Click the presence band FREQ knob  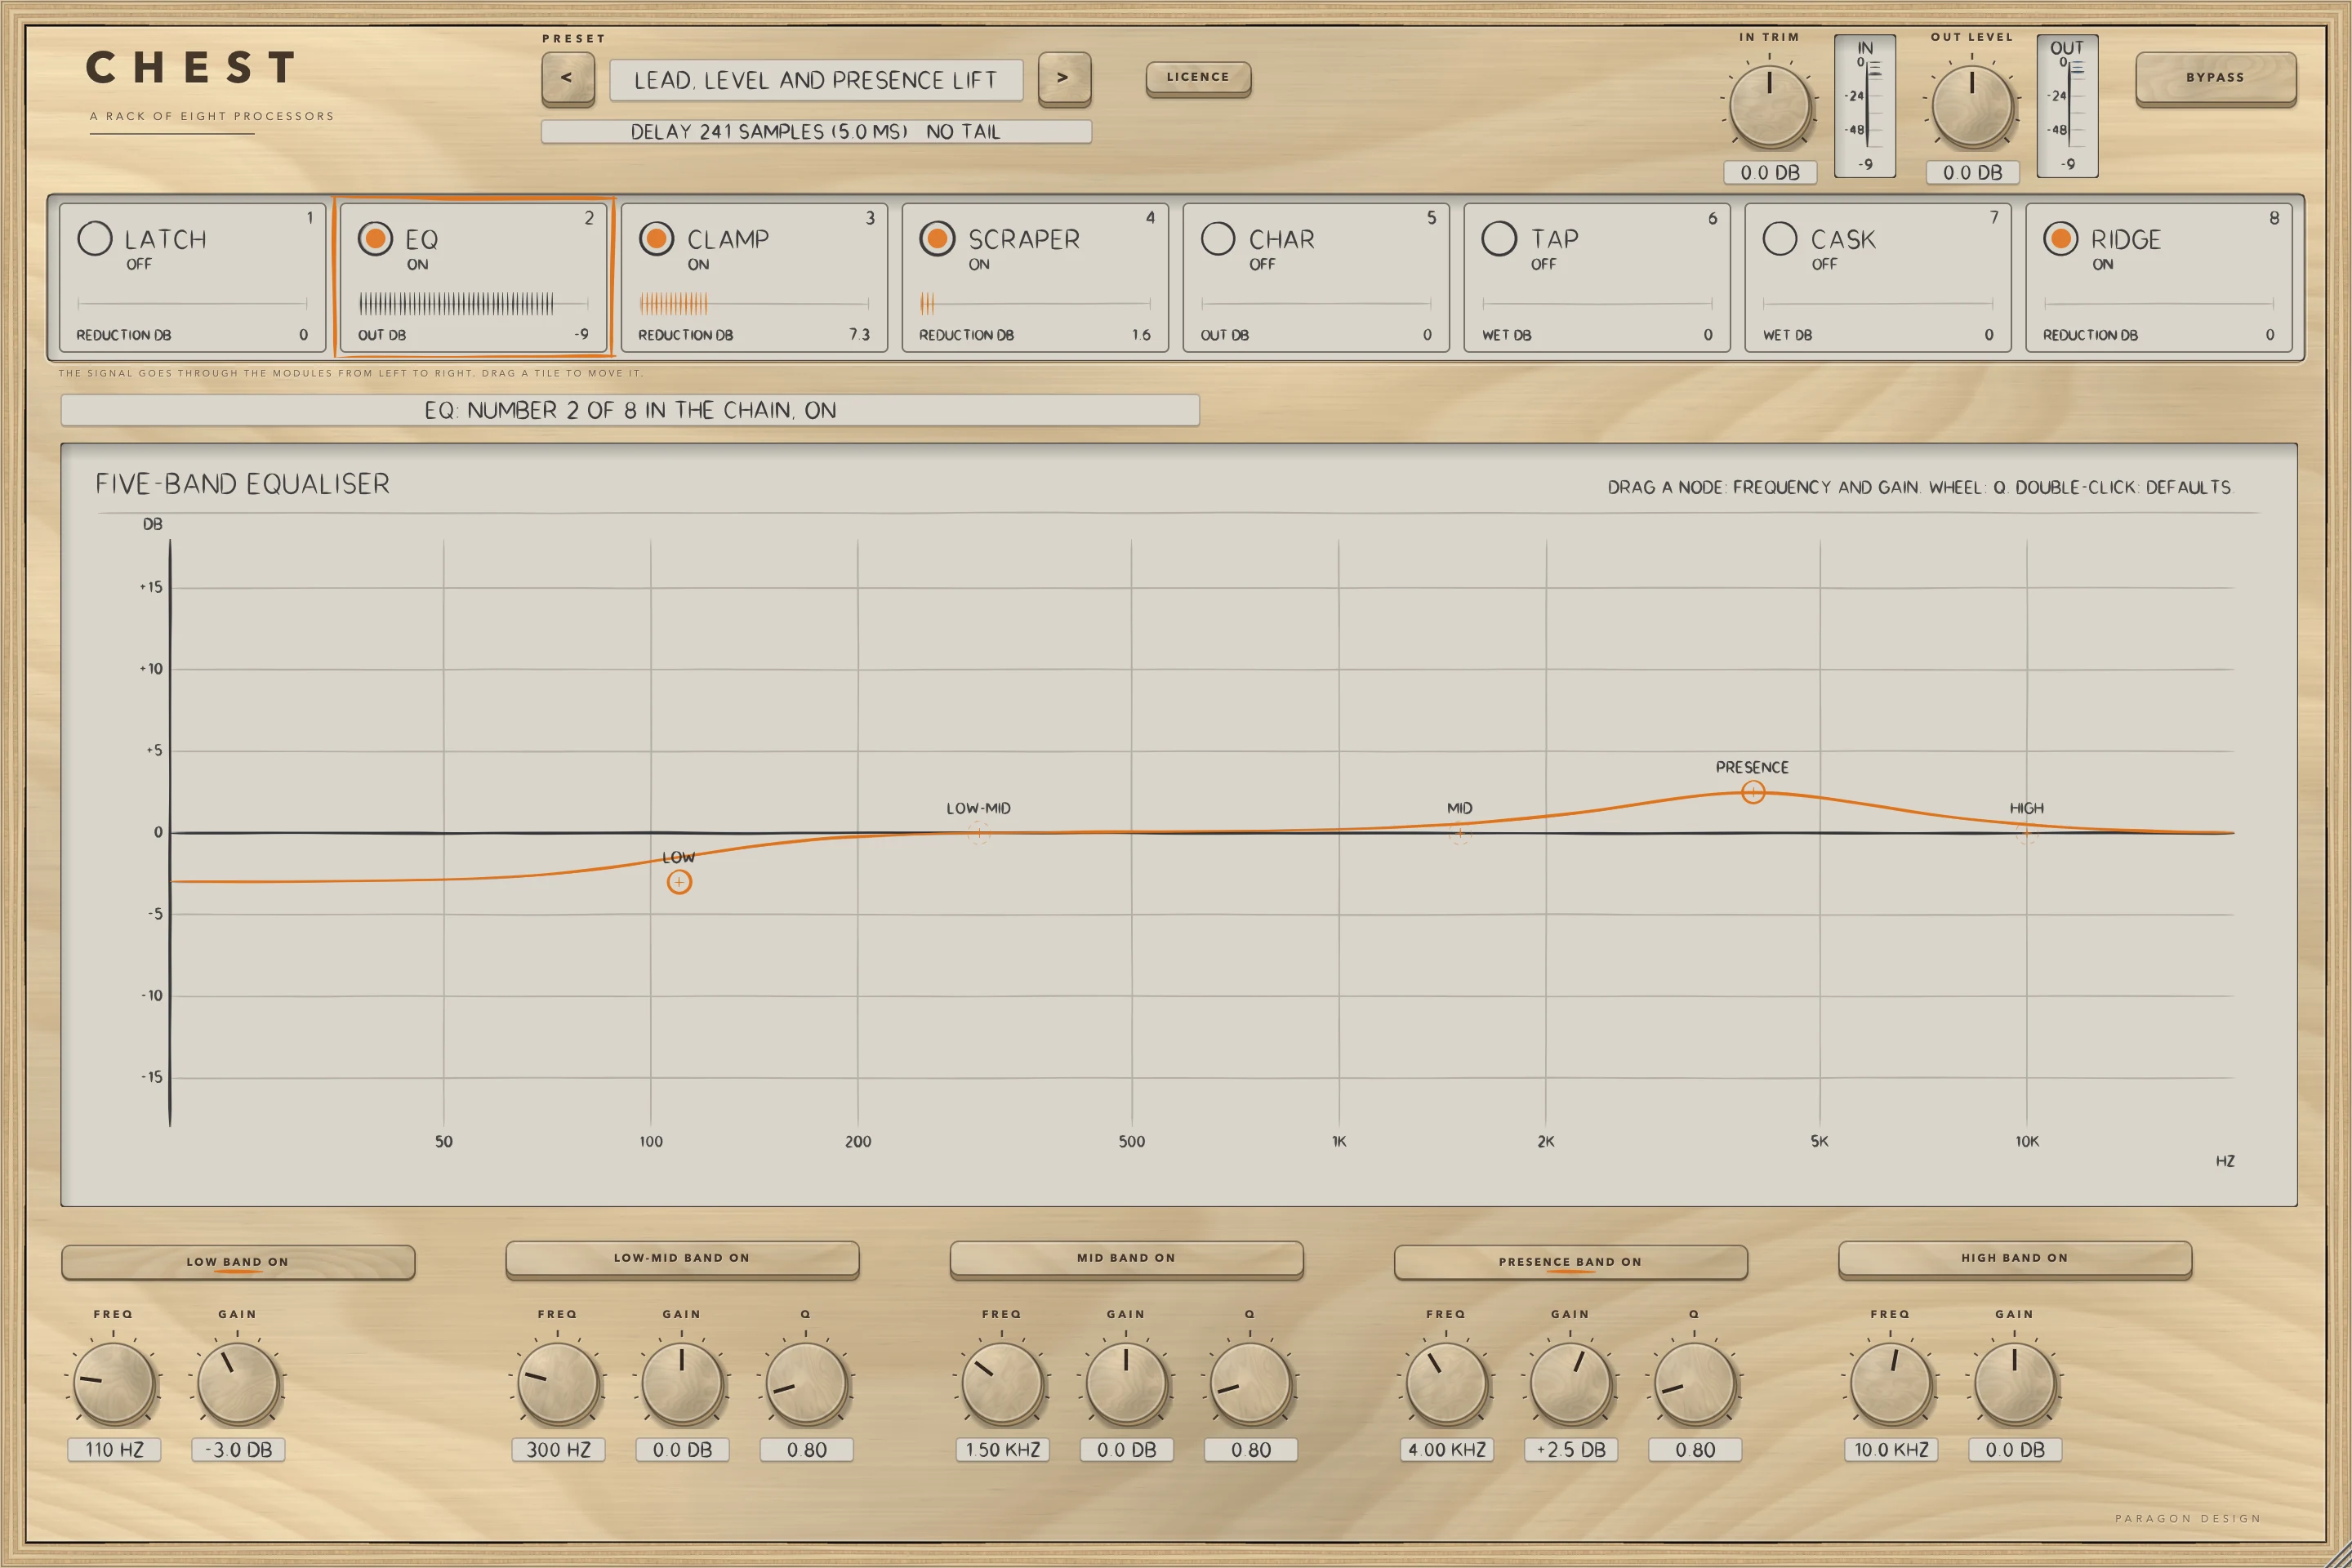click(x=1446, y=1383)
